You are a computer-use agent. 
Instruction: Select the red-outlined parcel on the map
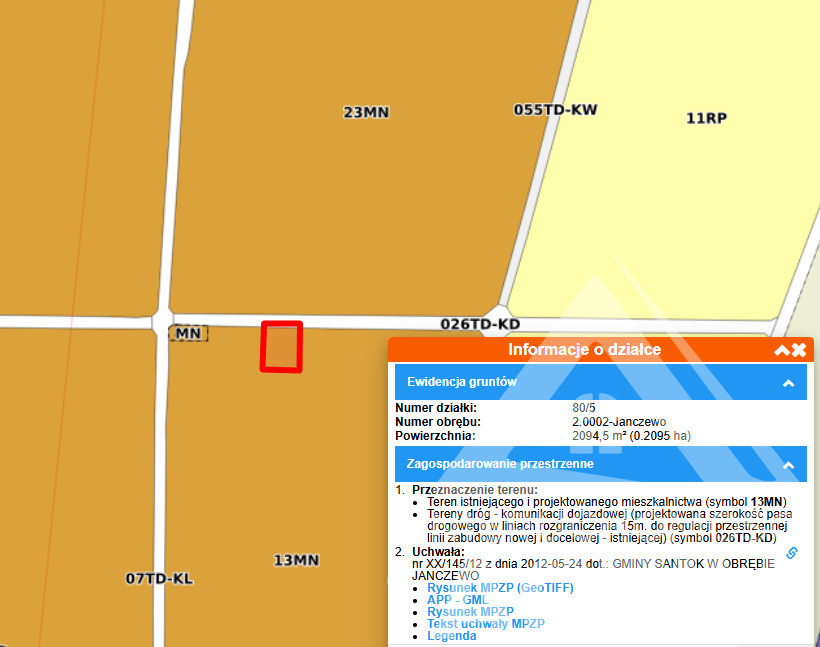282,347
